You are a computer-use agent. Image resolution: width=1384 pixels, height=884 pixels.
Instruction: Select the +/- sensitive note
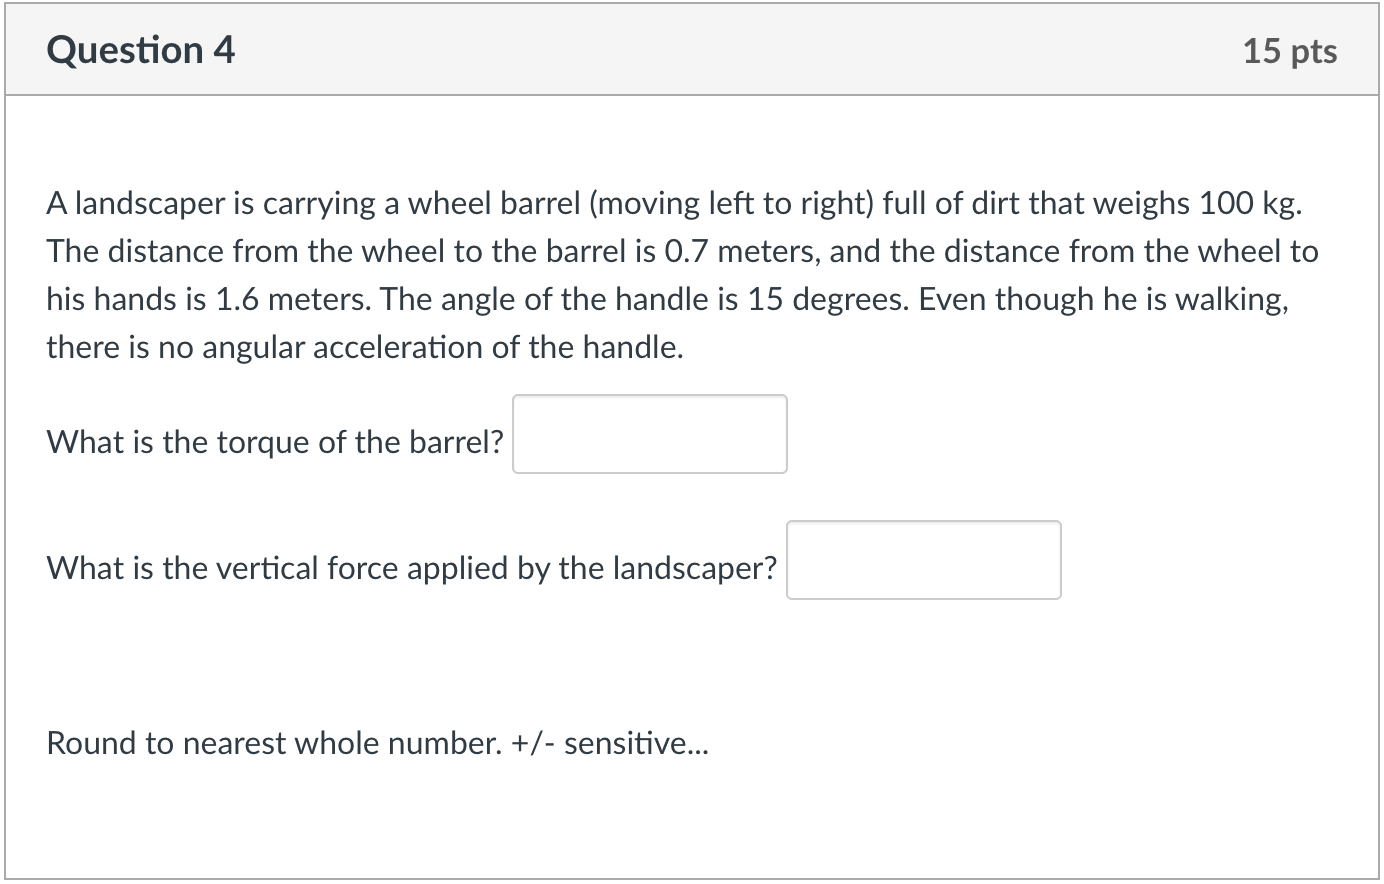(615, 743)
